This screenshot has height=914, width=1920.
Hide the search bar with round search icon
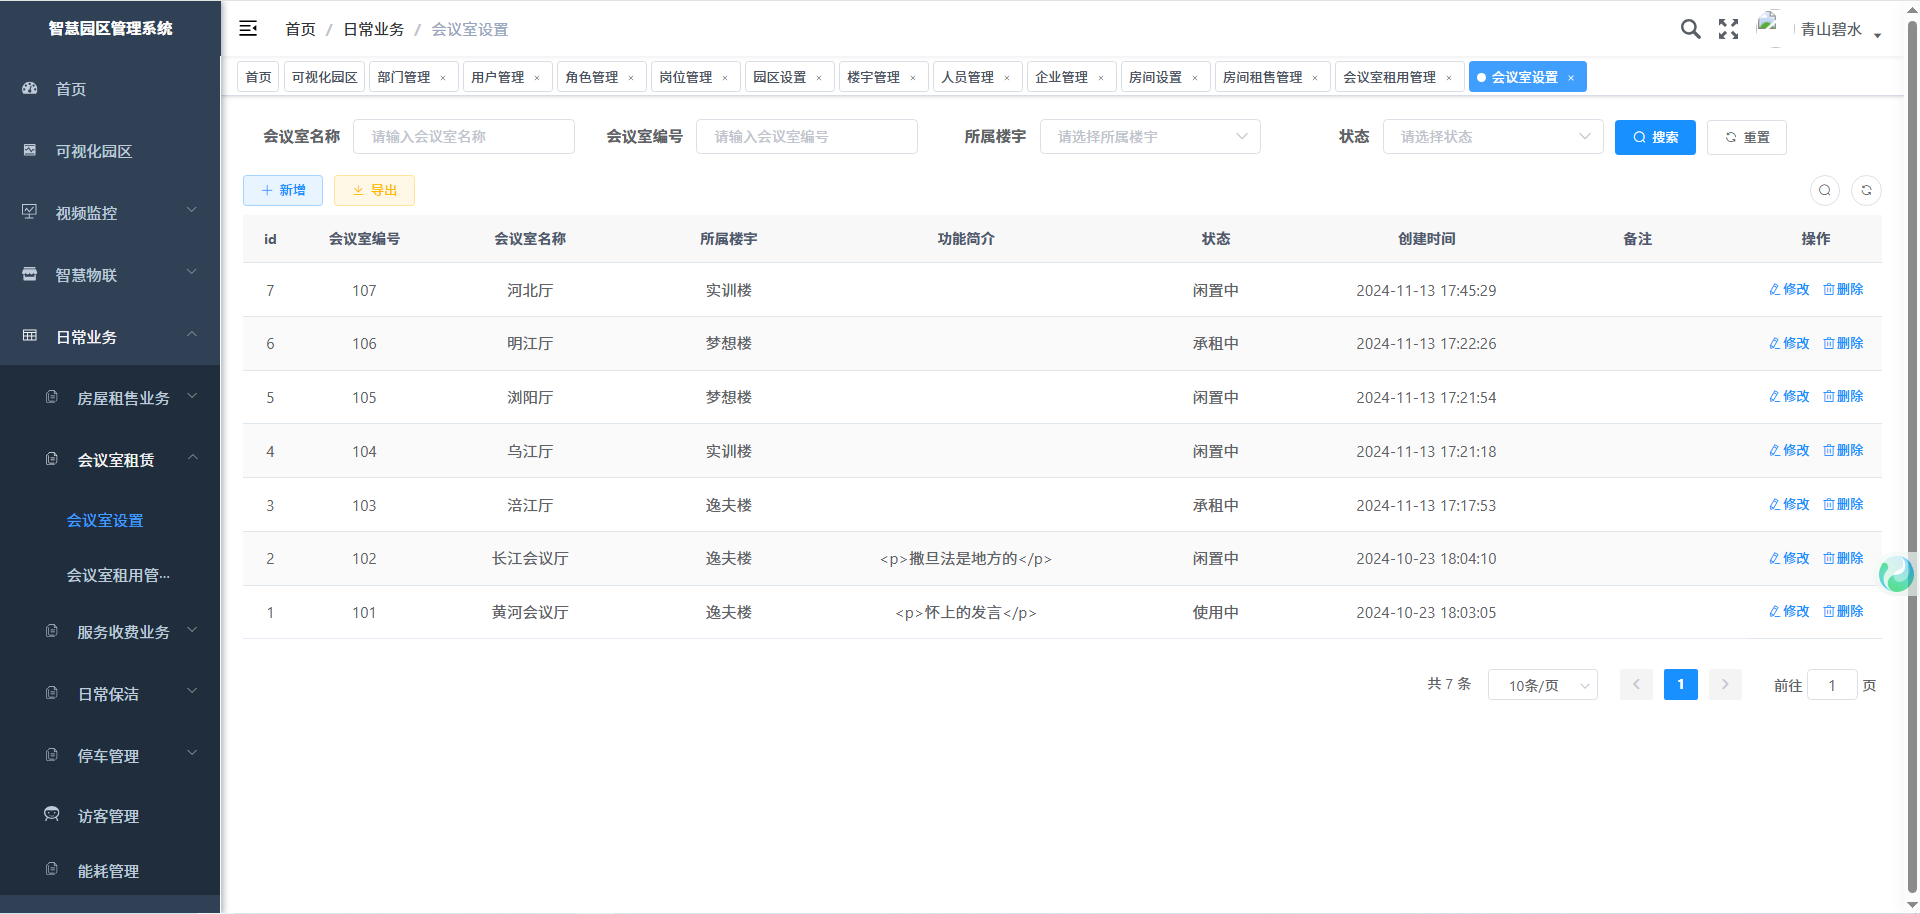coord(1825,190)
